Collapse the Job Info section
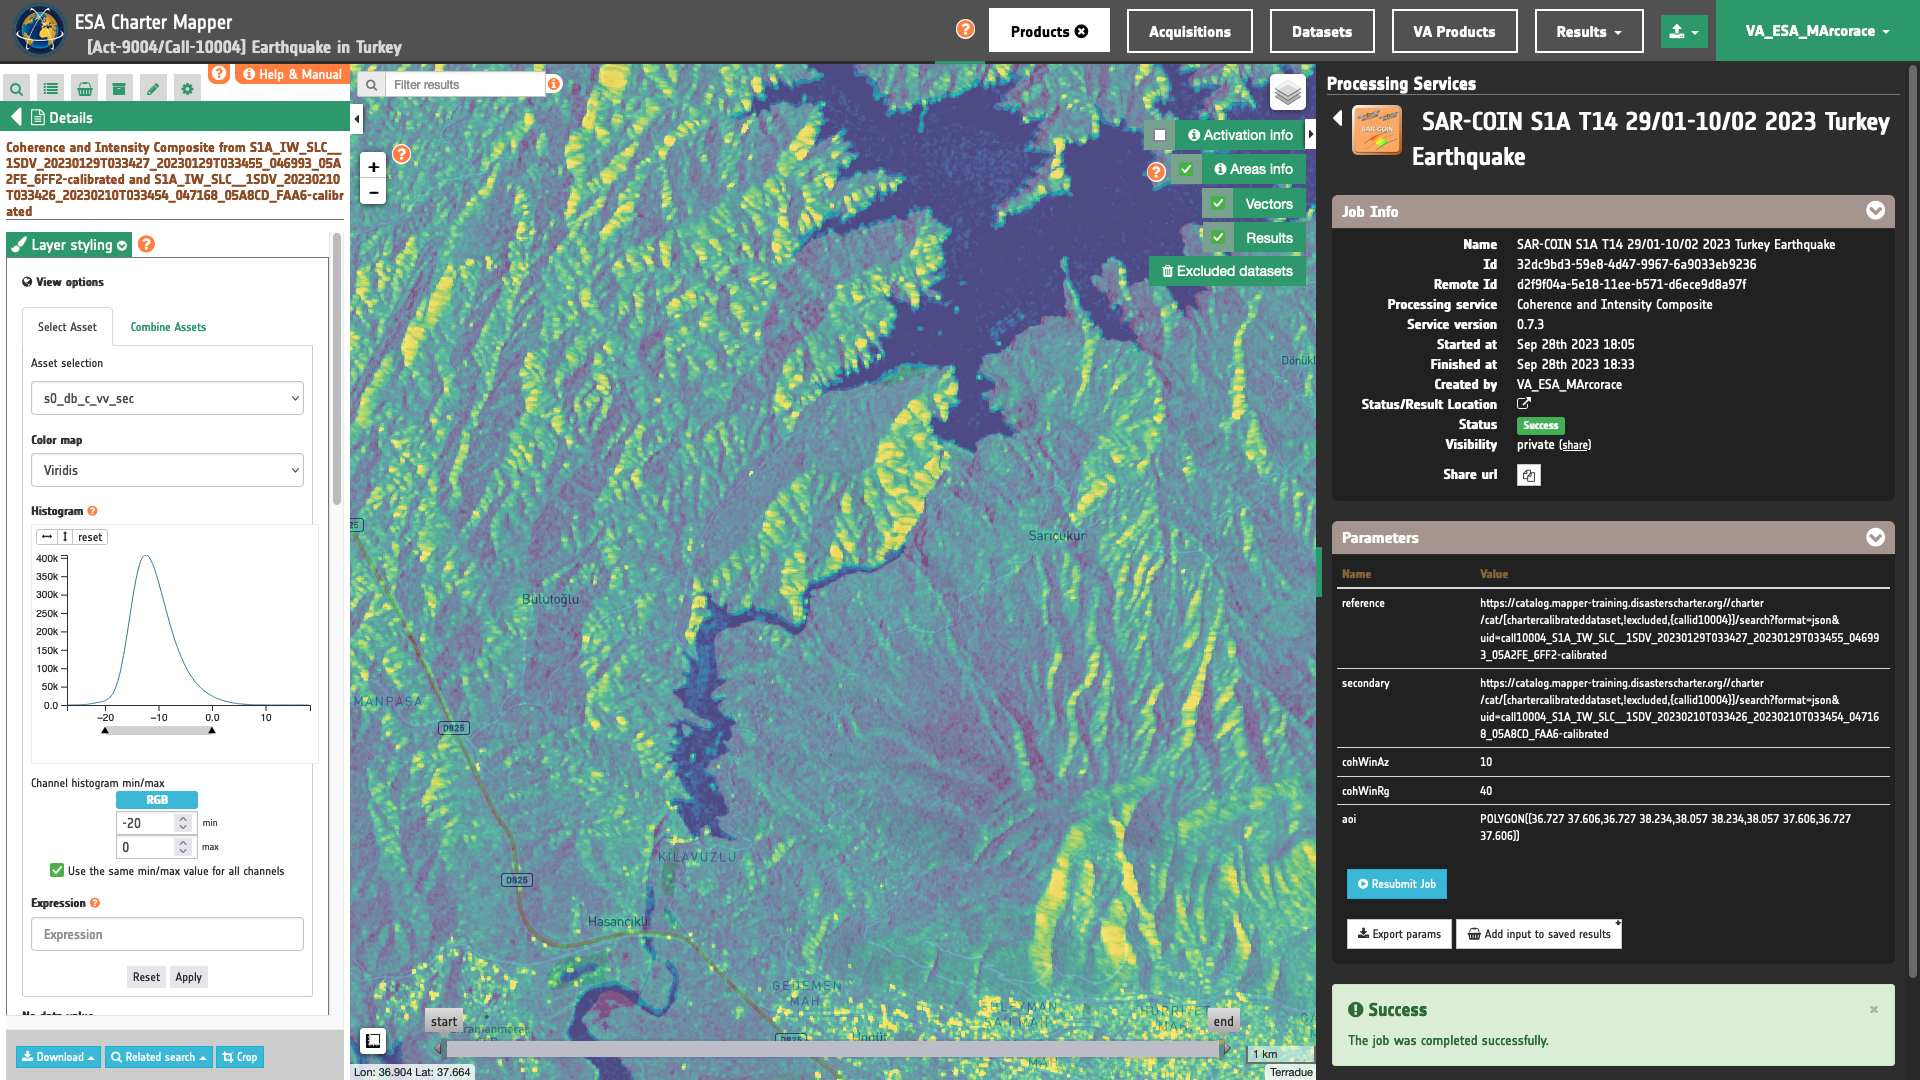This screenshot has width=1920, height=1080. (x=1875, y=211)
